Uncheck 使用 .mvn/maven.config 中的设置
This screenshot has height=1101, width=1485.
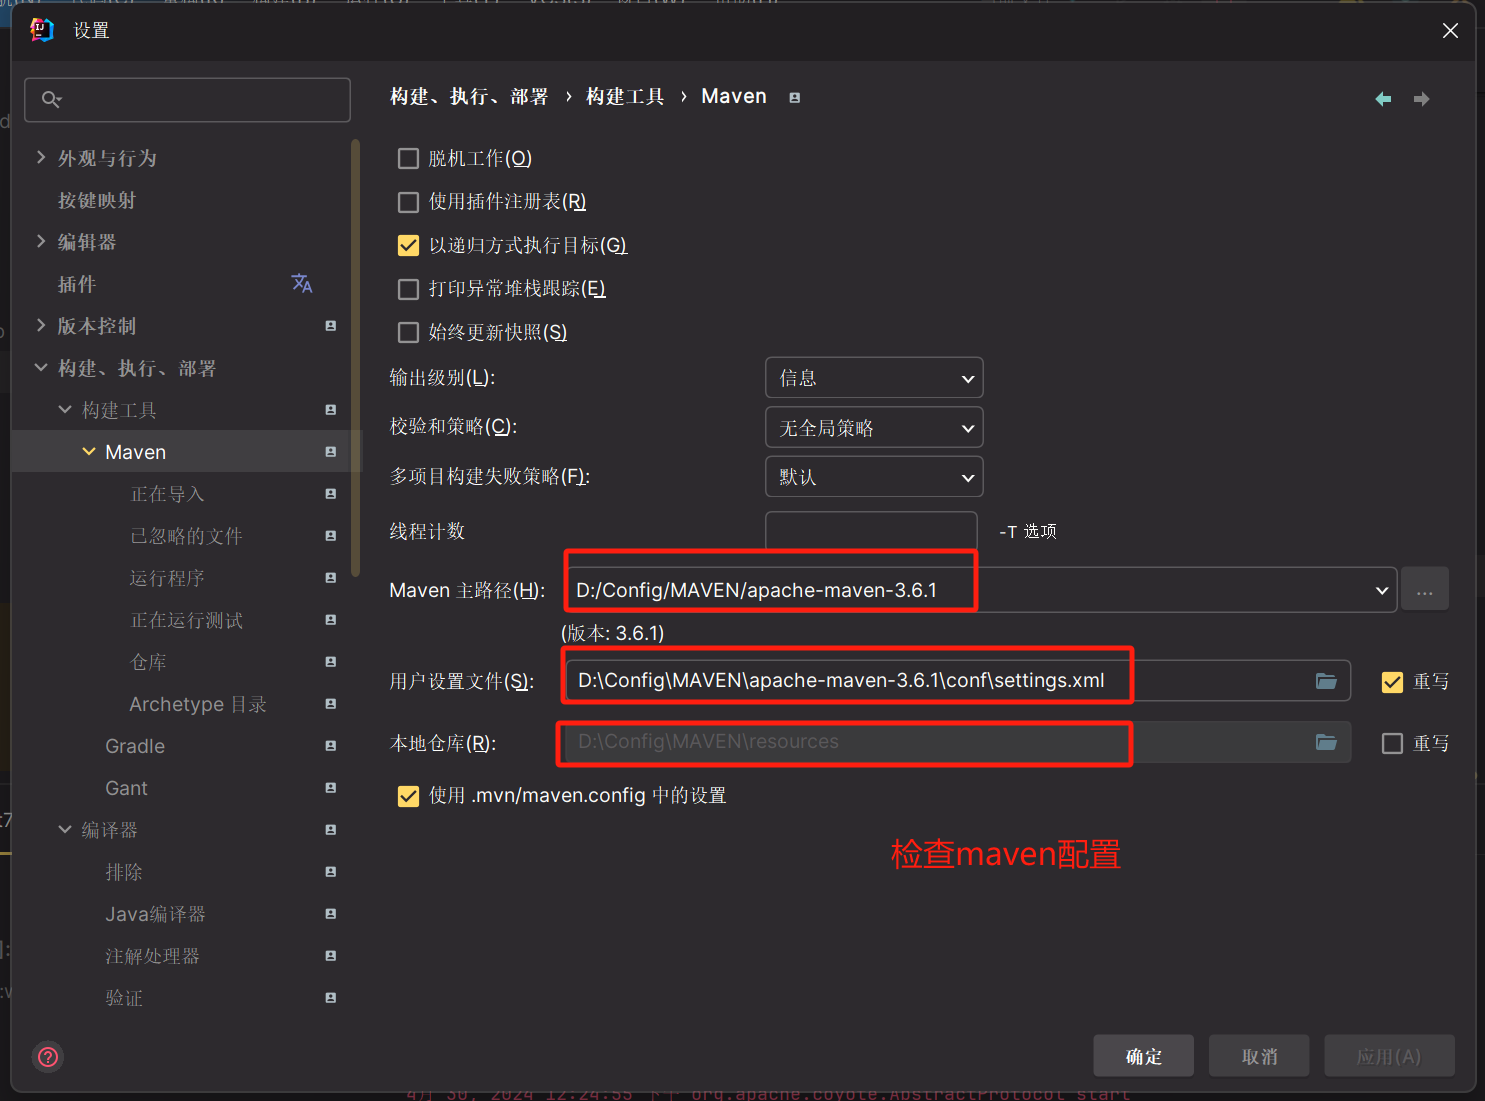tap(408, 796)
